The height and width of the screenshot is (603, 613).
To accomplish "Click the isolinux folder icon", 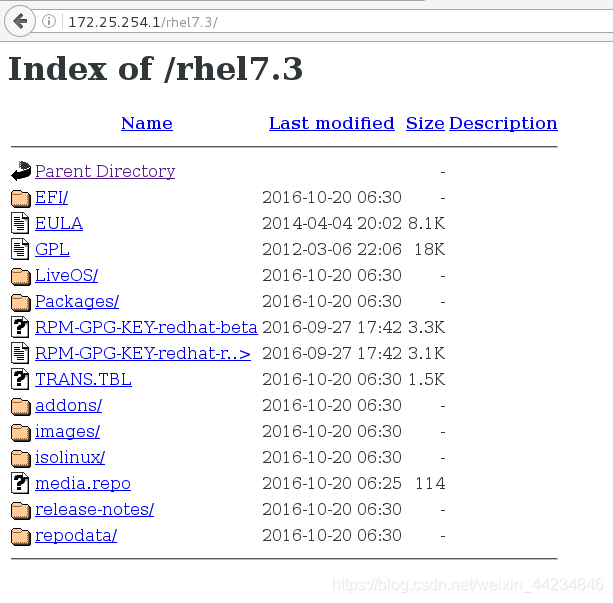I will (x=21, y=458).
